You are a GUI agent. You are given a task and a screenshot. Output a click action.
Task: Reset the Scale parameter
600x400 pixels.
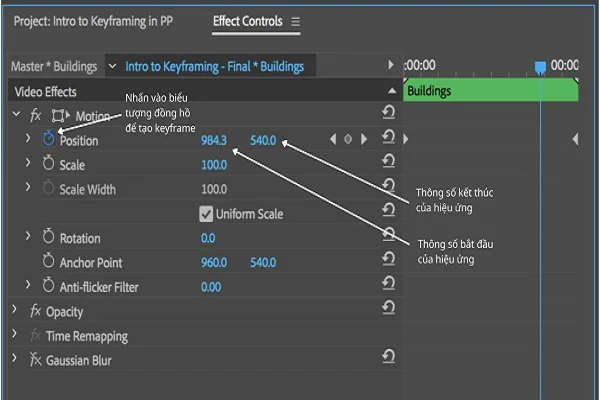click(x=388, y=161)
